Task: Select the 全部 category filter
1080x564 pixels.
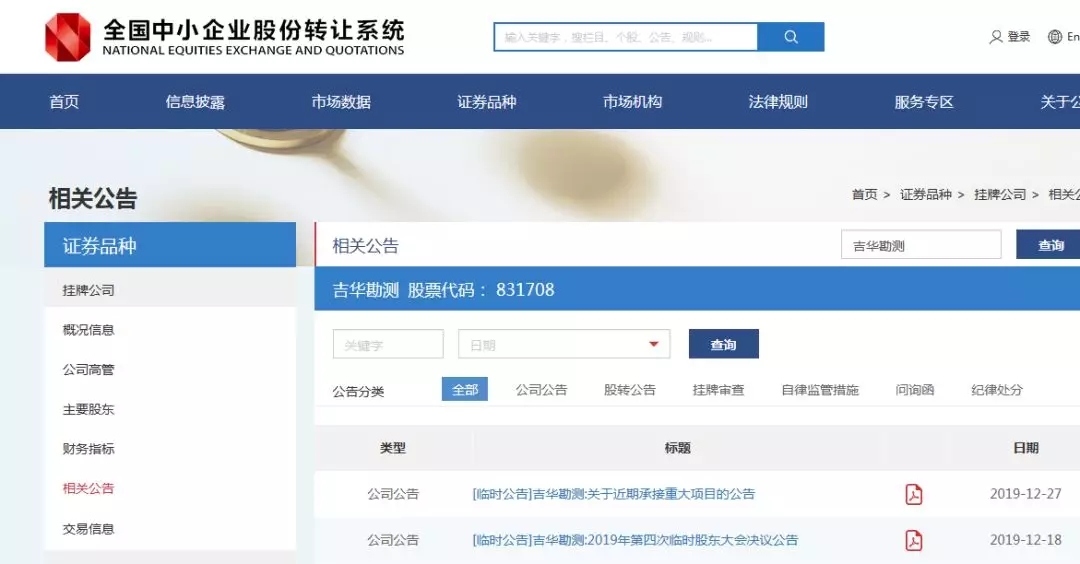Action: click(x=465, y=390)
